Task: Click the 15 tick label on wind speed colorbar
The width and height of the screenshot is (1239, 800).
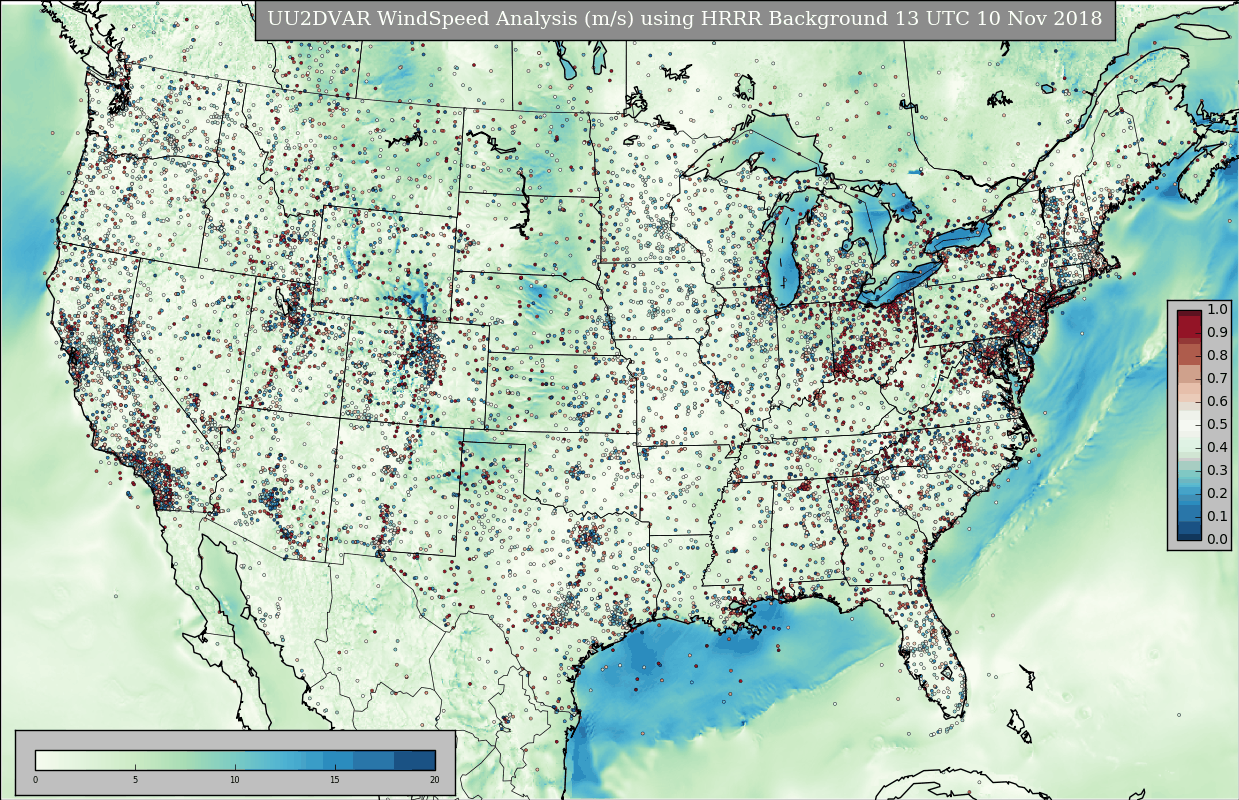Action: pos(335,780)
